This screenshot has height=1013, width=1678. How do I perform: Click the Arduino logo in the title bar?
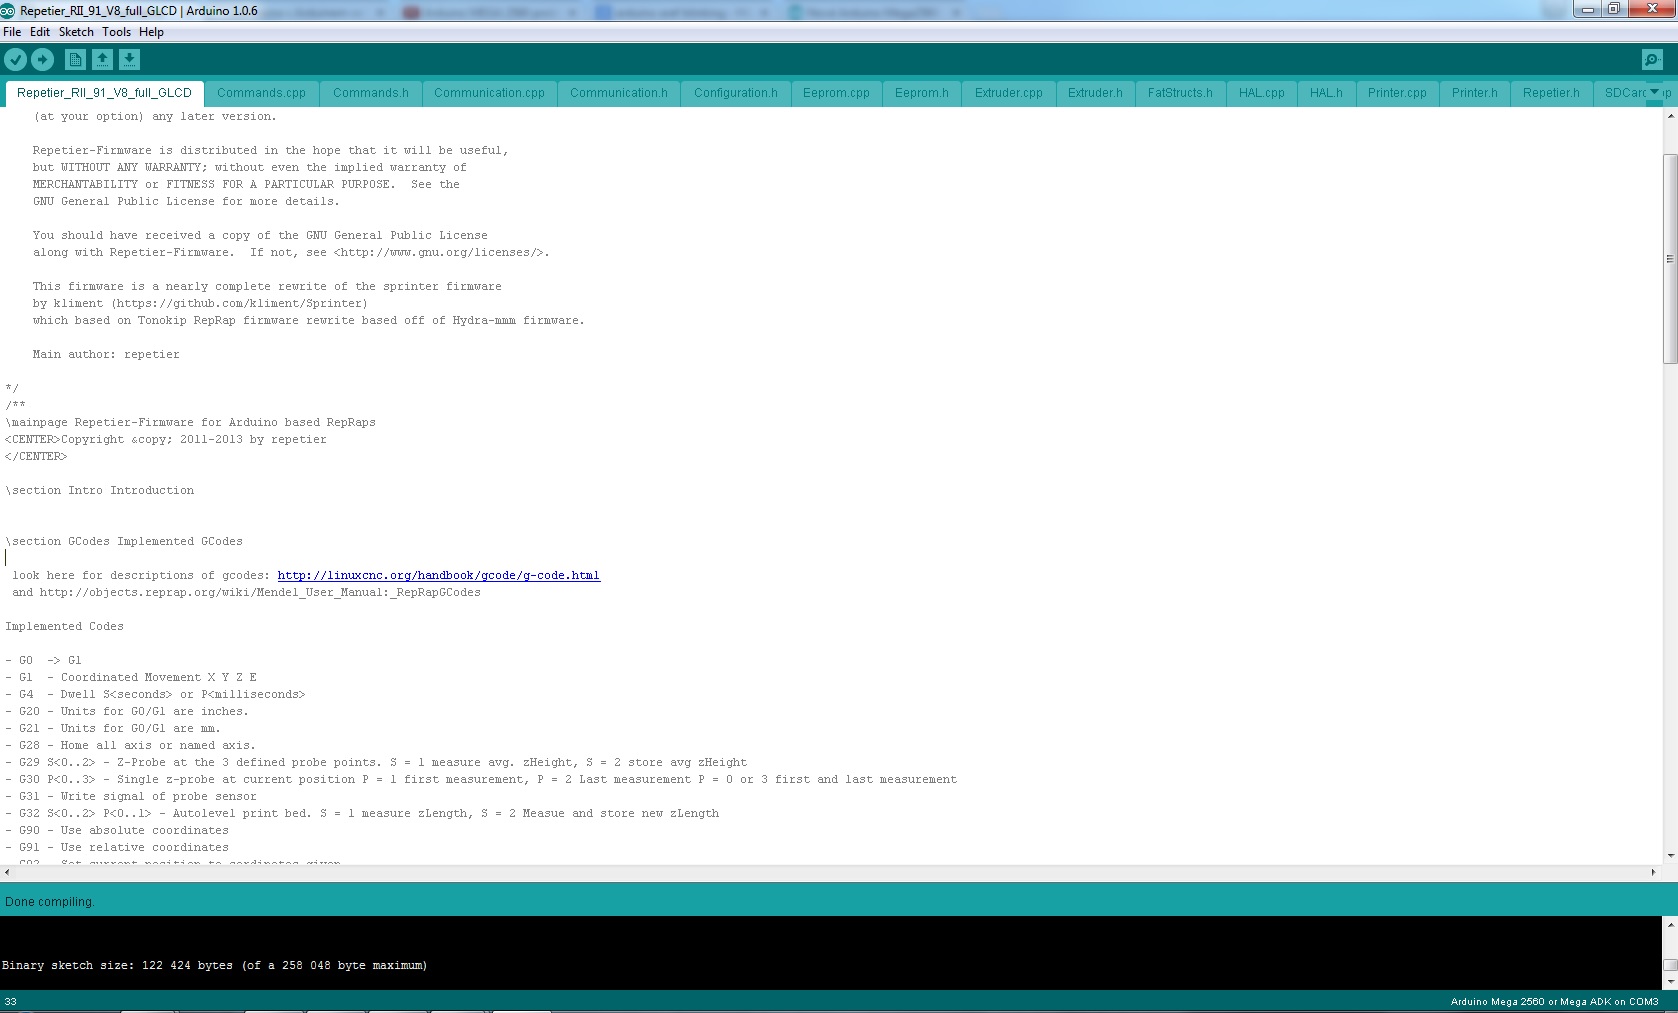click(x=8, y=9)
